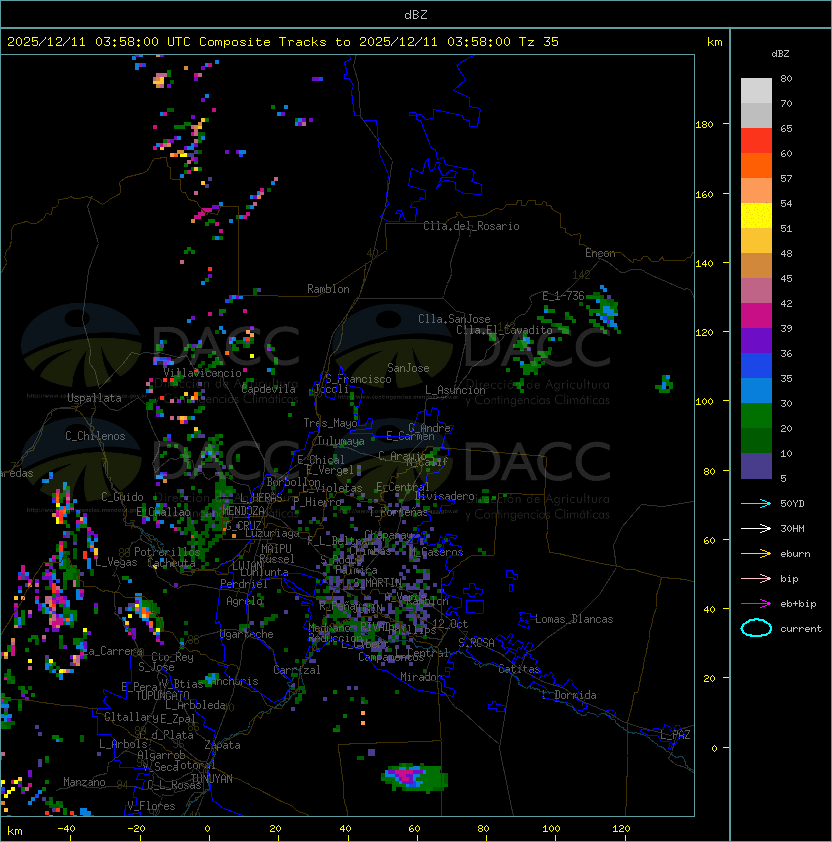The height and width of the screenshot is (842, 832).
Task: Click the 'Ugarteche' place label
Action: pos(247,634)
